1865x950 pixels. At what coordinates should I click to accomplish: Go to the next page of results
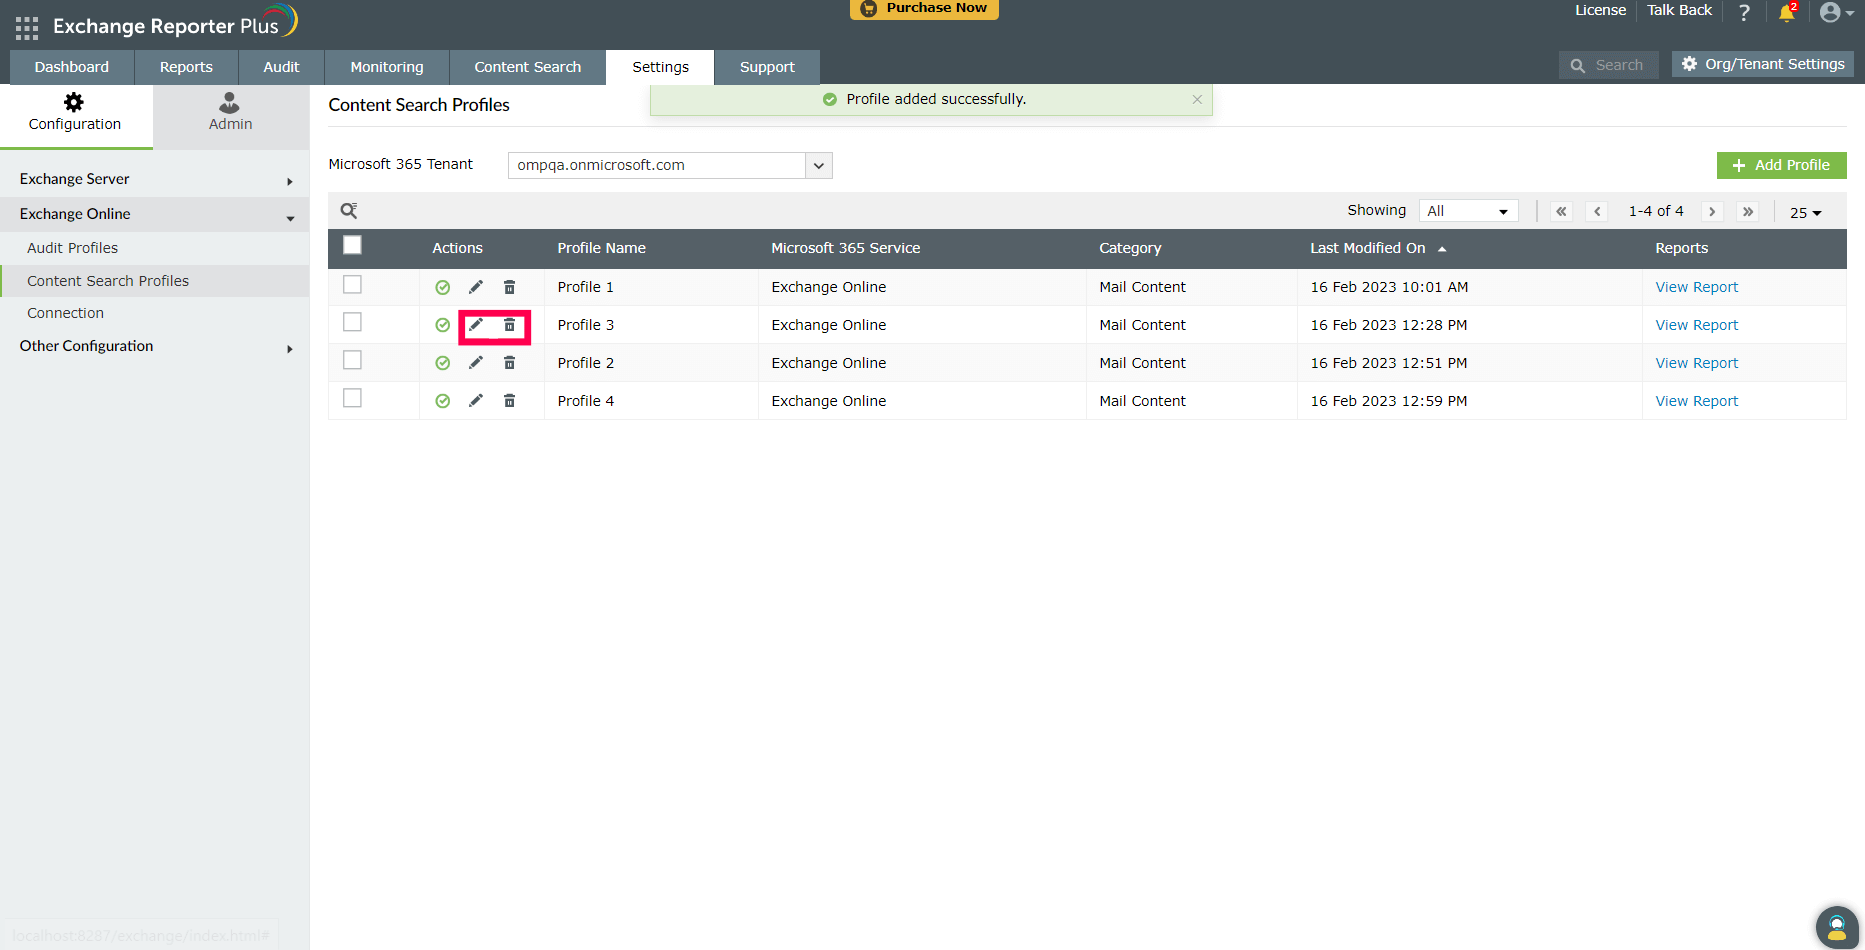tap(1712, 211)
